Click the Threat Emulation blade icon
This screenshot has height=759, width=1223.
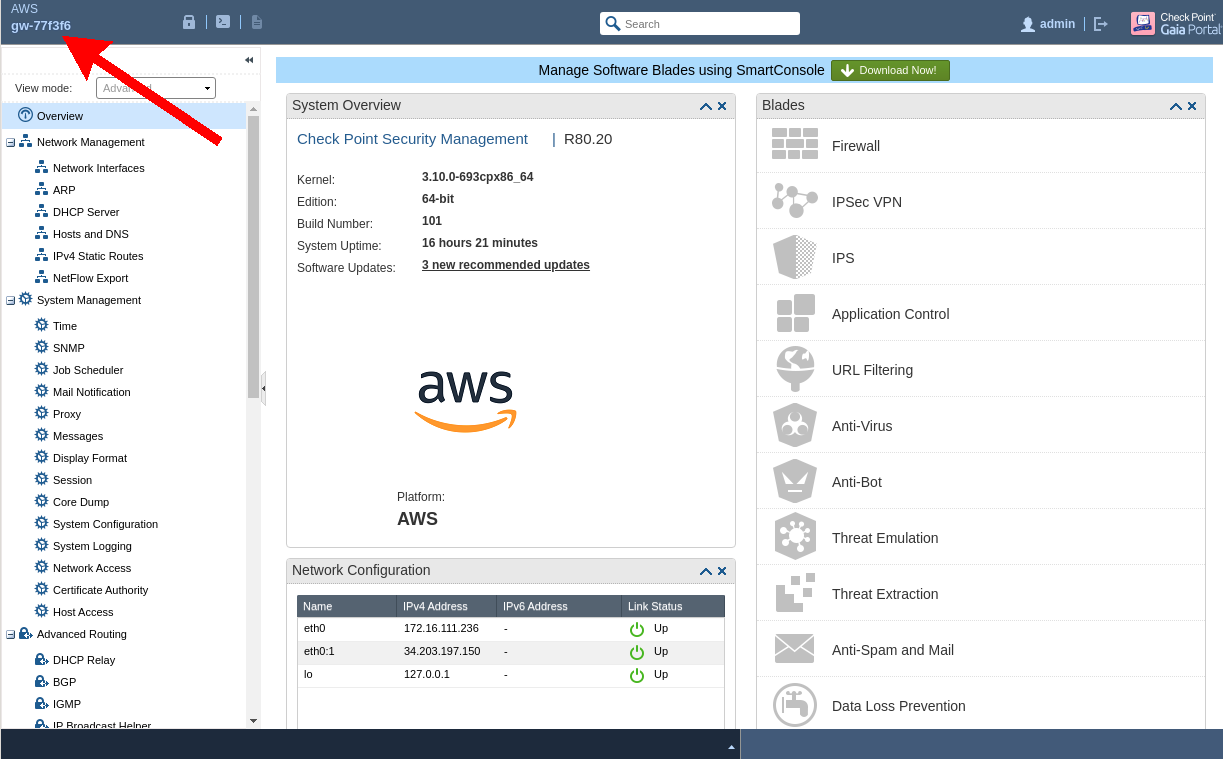[x=795, y=537]
